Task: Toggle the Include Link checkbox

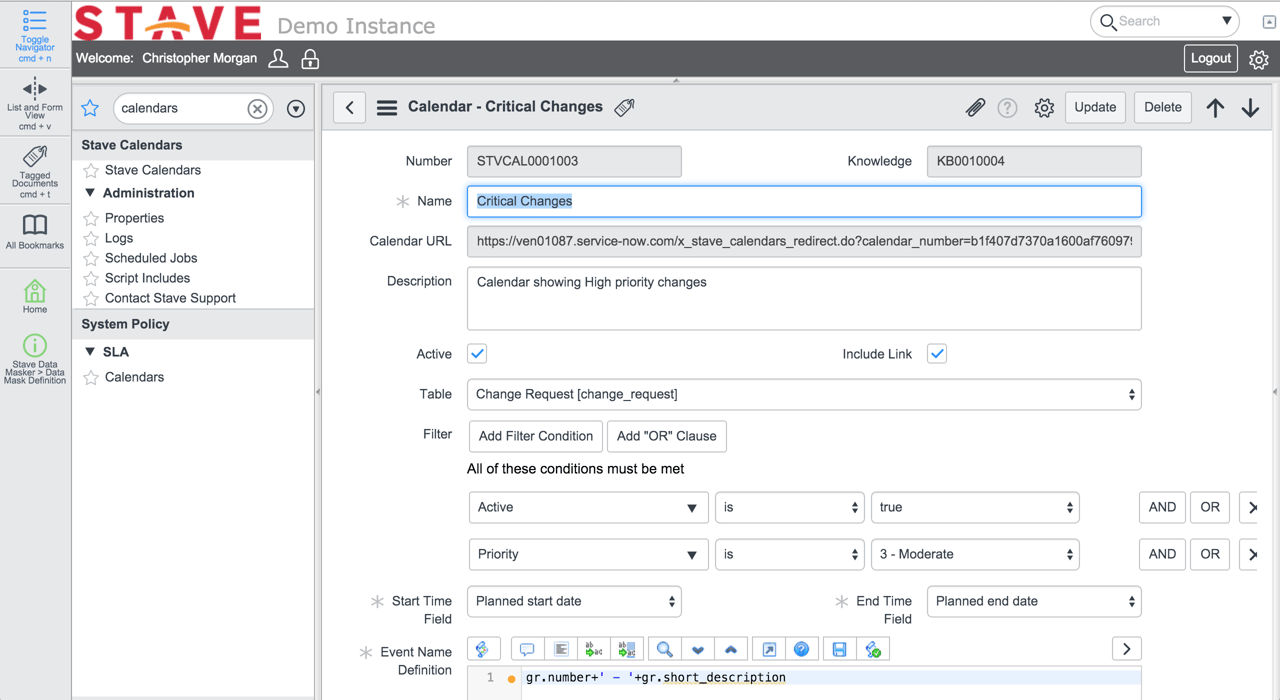Action: tap(937, 354)
